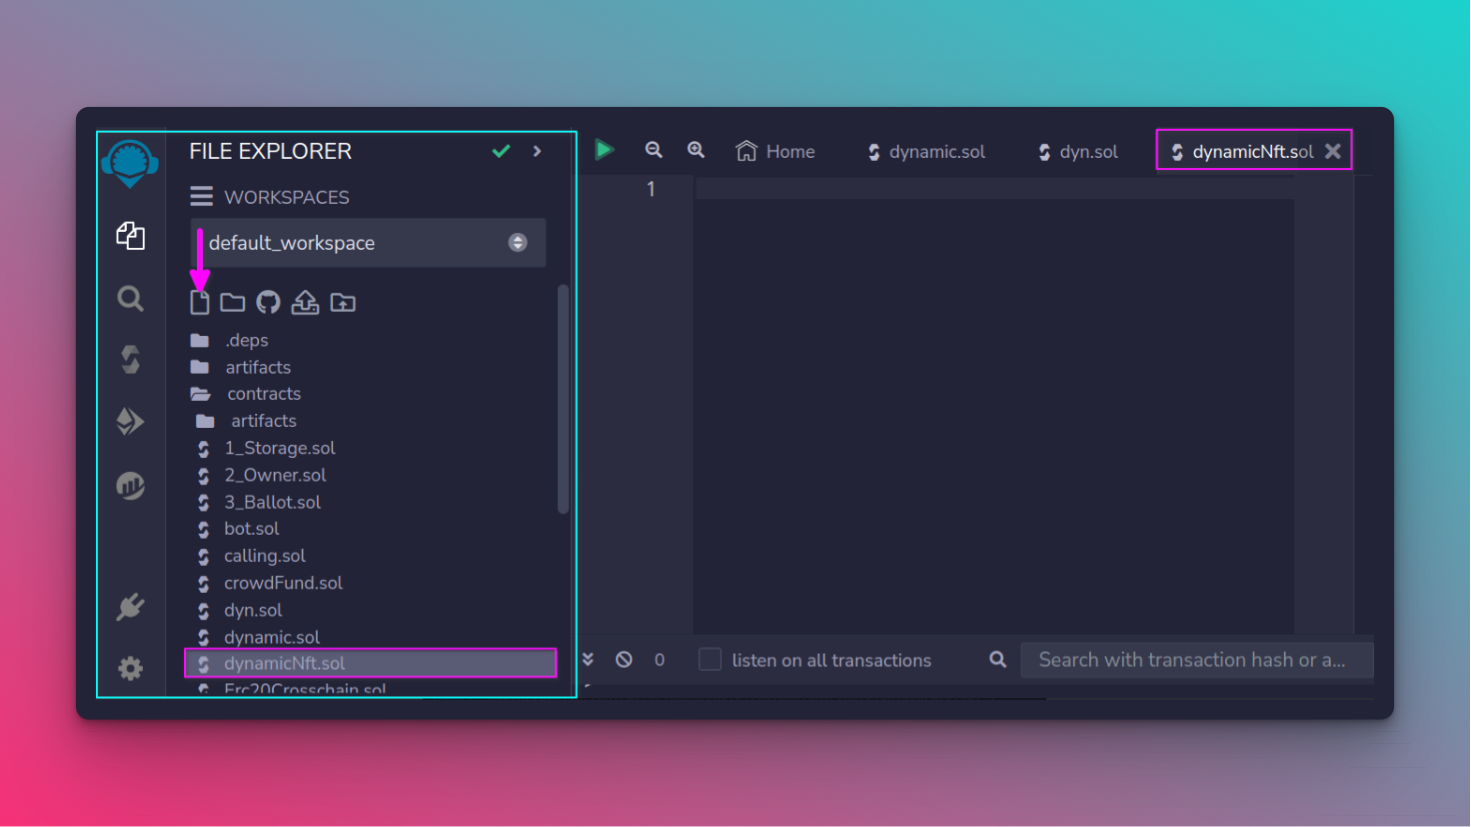Viewport: 1471px width, 827px height.
Task: Open the Search in files sidebar icon
Action: click(x=130, y=298)
